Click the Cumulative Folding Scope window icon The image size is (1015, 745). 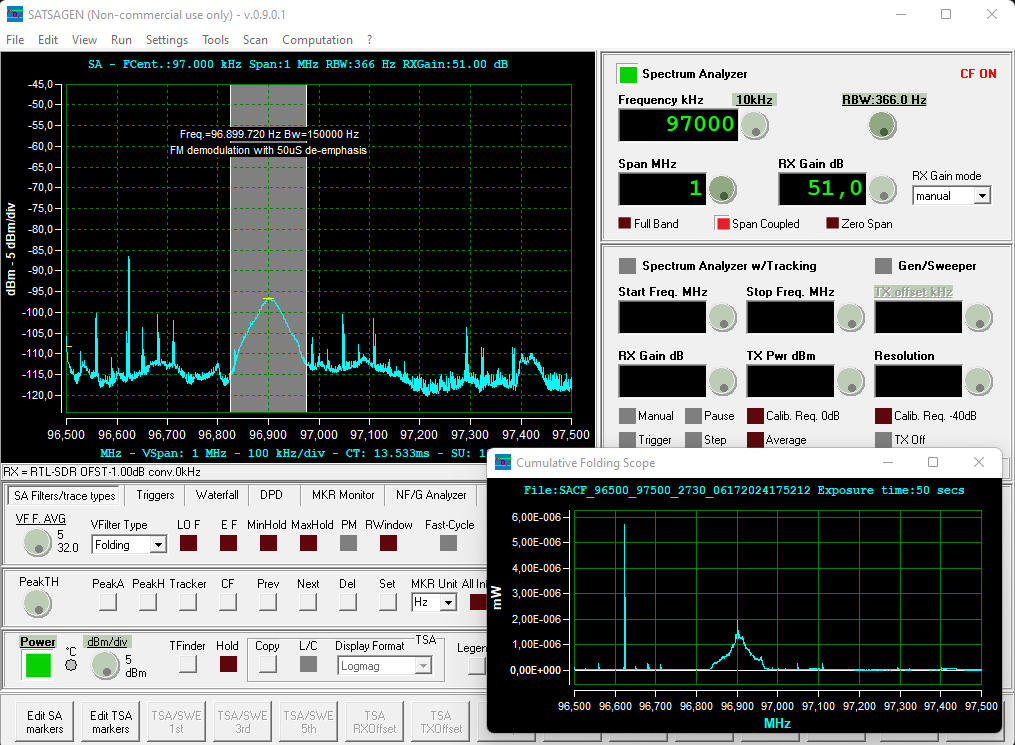503,462
